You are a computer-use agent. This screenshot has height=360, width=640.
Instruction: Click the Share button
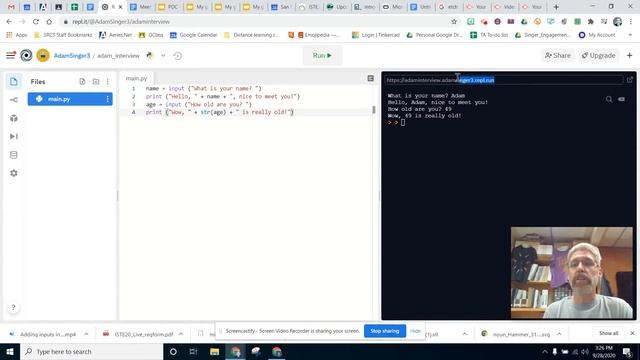(558, 56)
